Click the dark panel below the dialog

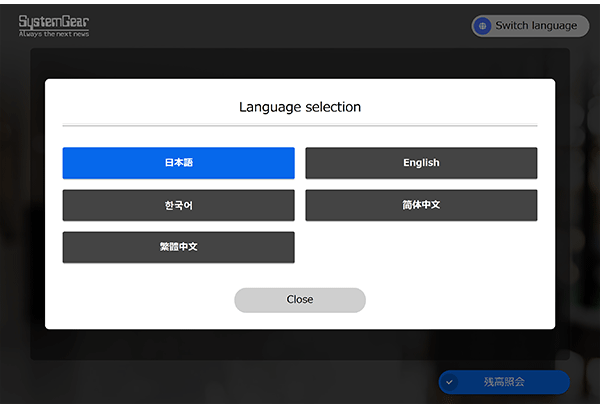pyautogui.click(x=300, y=344)
